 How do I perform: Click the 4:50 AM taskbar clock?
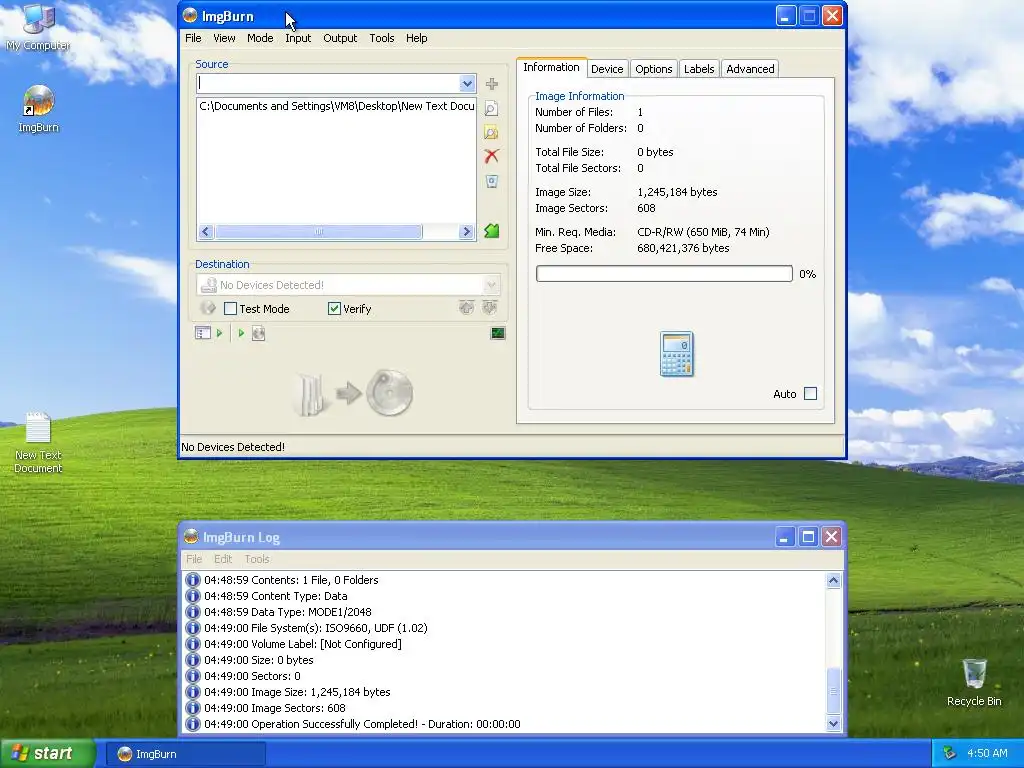click(x=987, y=753)
